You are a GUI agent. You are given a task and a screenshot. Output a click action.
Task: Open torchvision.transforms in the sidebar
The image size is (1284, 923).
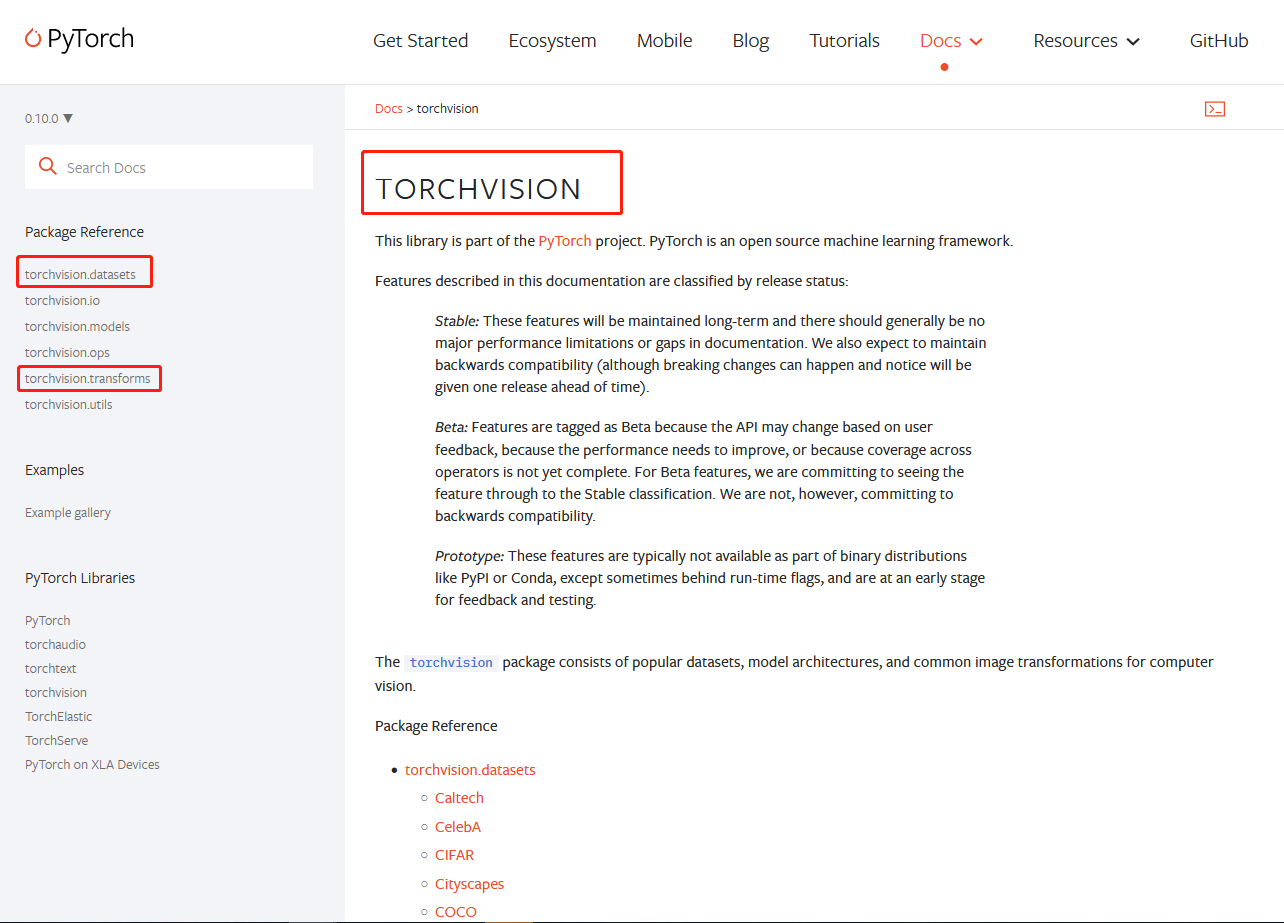(x=88, y=378)
